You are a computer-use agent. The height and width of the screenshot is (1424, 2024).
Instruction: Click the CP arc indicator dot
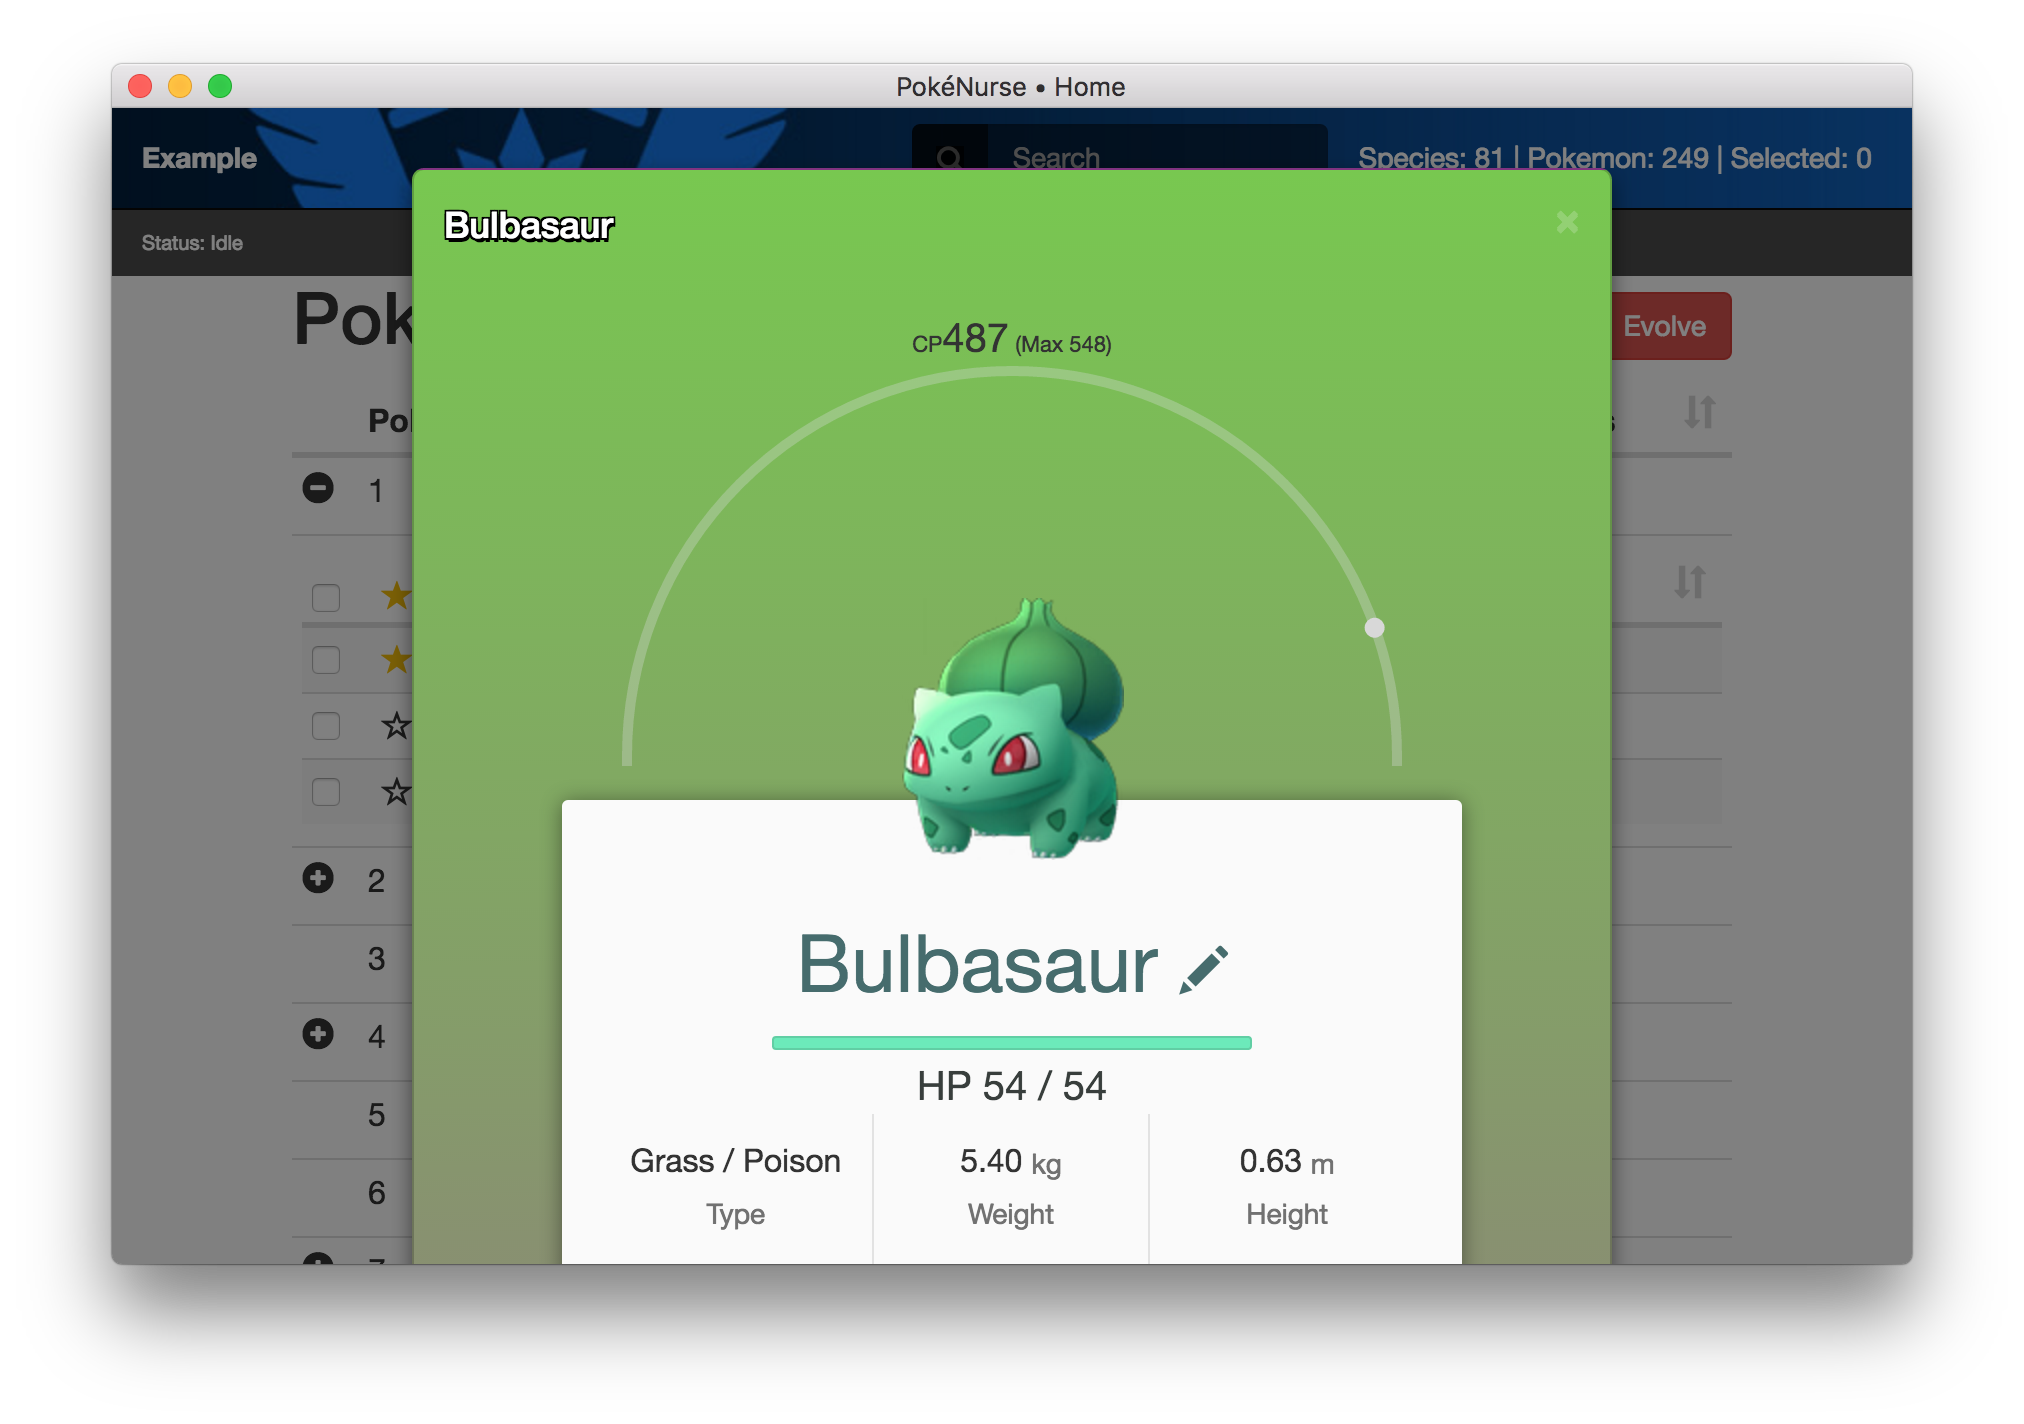tap(1375, 627)
